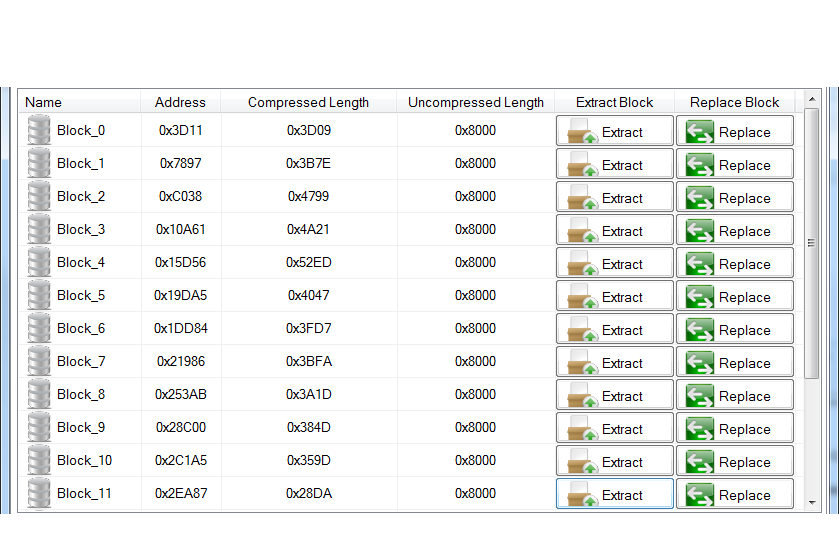The image size is (839, 555).
Task: Replace Block_3 contents
Action: pos(735,230)
